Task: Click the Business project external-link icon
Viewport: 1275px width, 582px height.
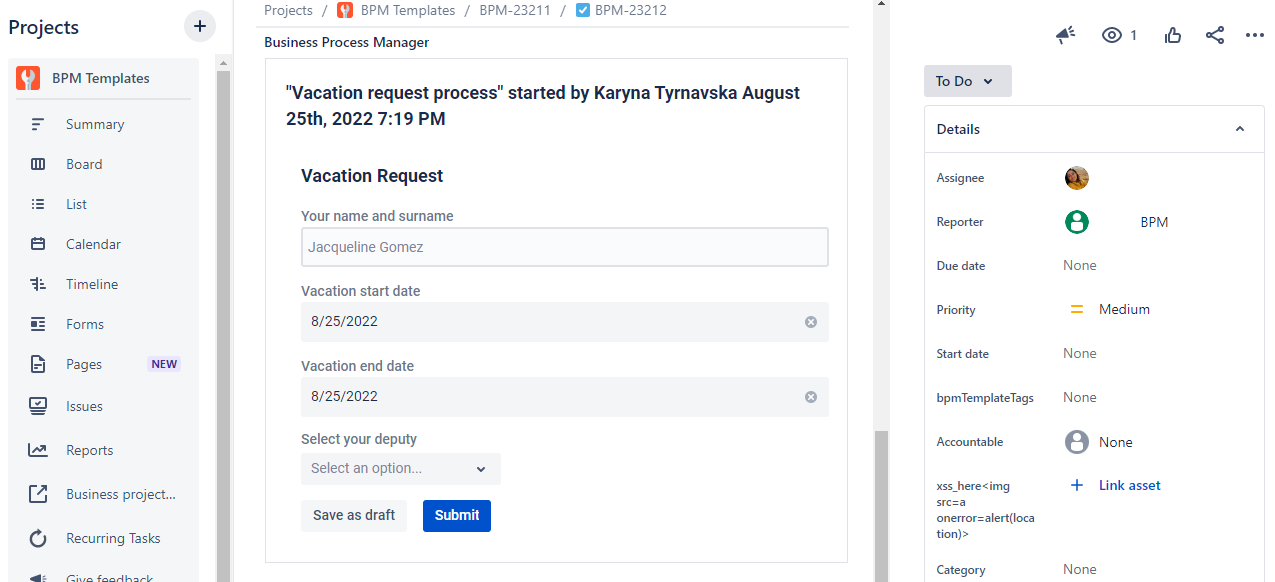Action: (38, 494)
